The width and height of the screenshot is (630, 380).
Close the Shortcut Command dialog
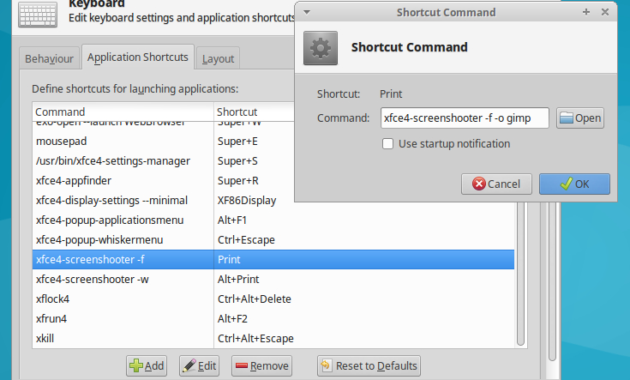pyautogui.click(x=605, y=12)
